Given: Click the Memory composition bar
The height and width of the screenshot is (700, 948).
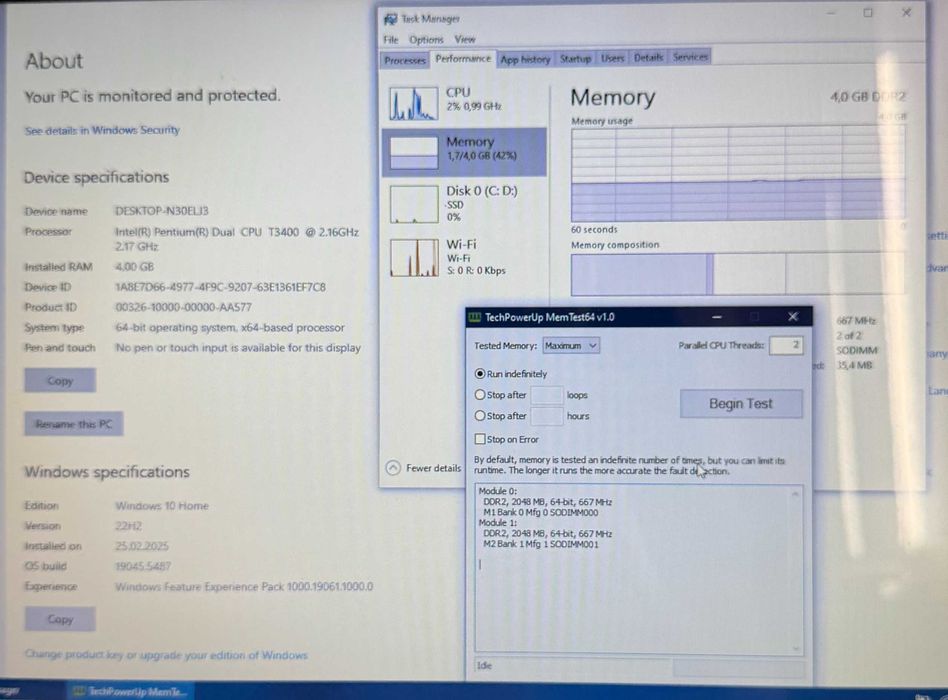Looking at the screenshot, I should [x=738, y=274].
